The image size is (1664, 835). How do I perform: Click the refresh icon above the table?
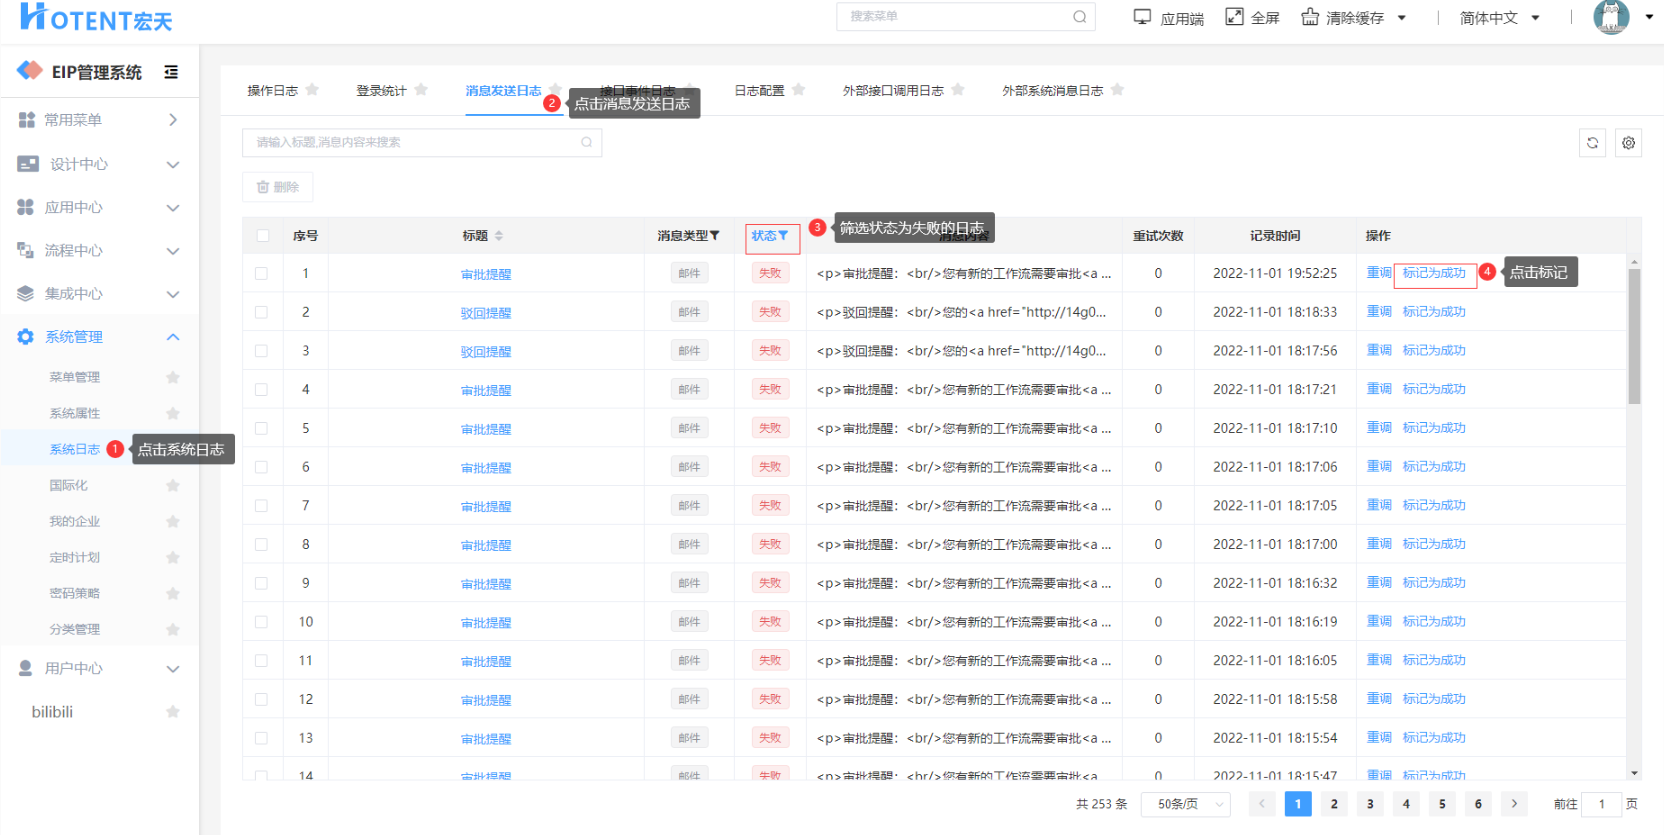tap(1592, 143)
